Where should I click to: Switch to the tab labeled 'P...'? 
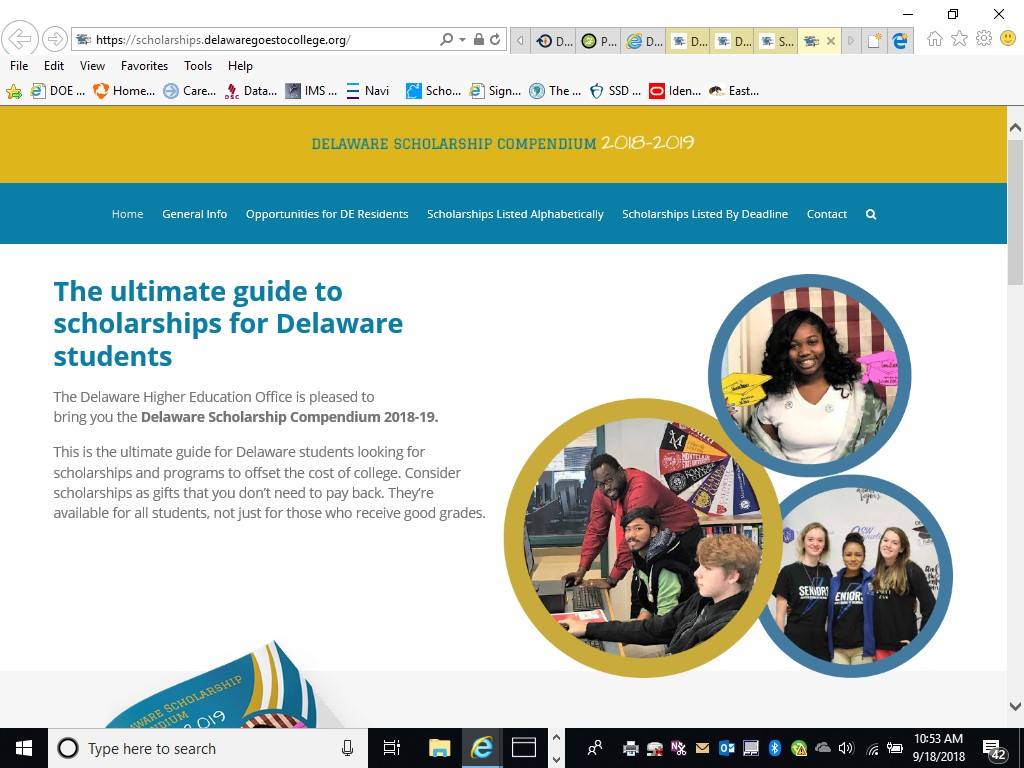point(598,40)
